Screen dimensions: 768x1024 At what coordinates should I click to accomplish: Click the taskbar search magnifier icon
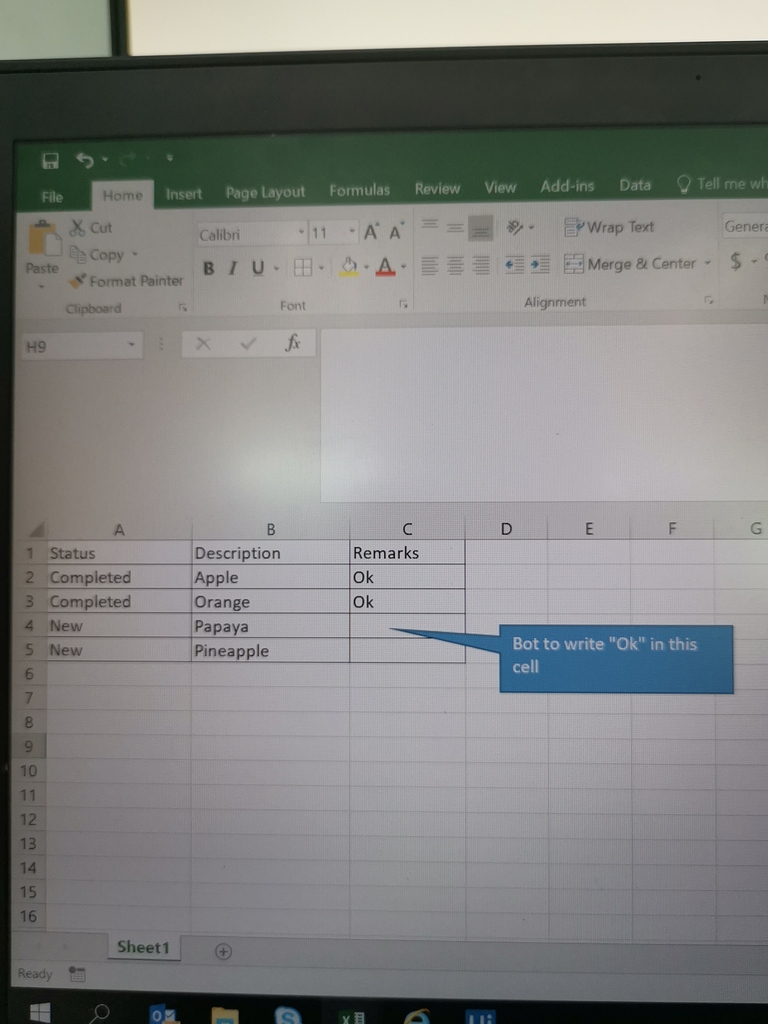point(99,1013)
